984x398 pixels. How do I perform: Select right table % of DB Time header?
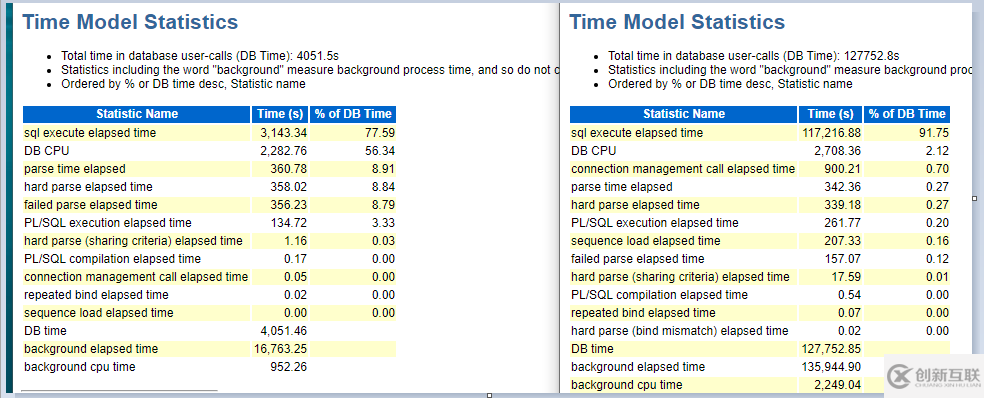pos(907,114)
